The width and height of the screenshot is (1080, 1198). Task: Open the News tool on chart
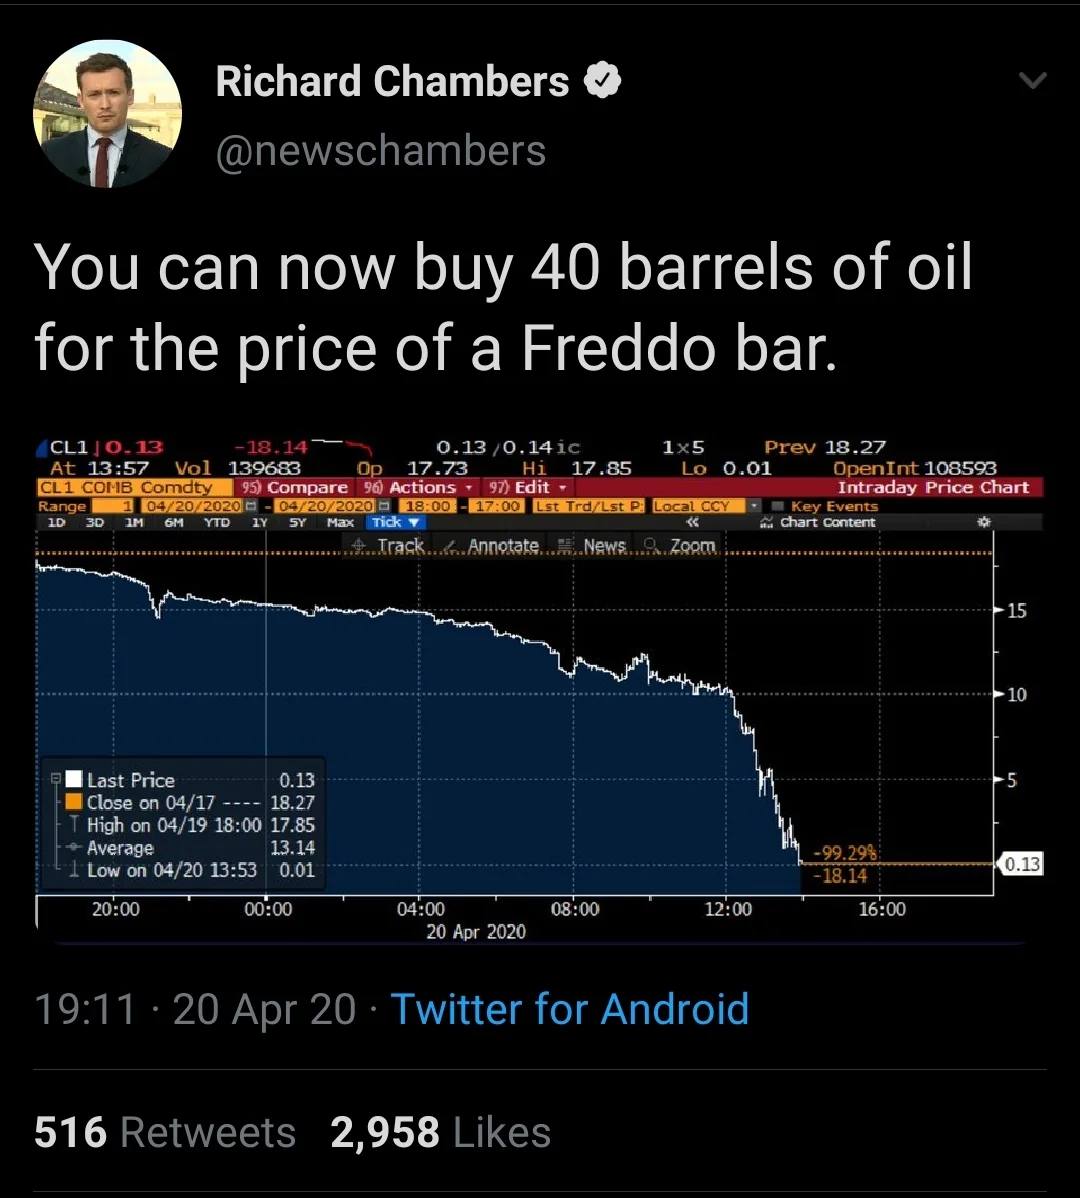tap(593, 546)
